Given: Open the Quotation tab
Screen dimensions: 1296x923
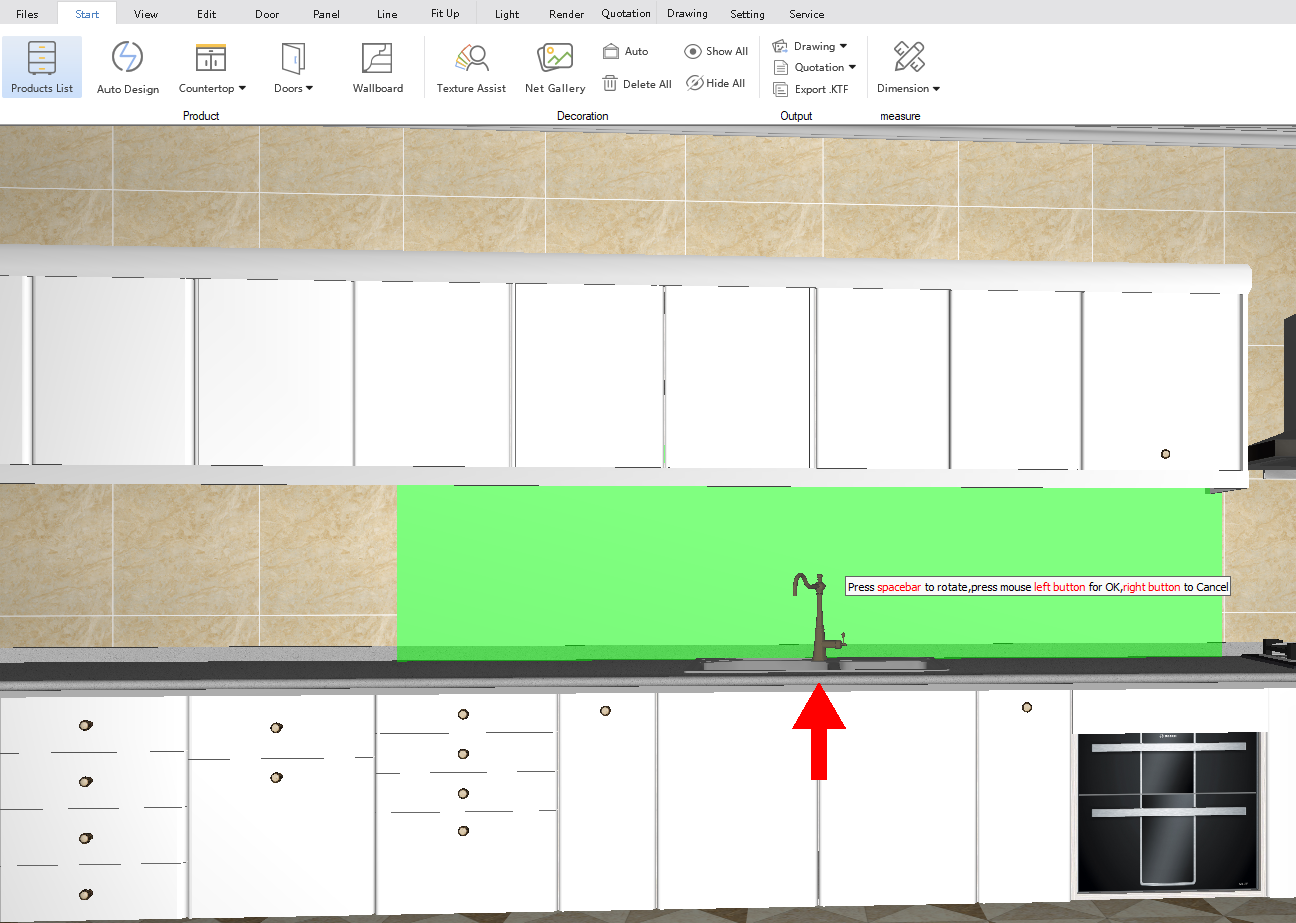Looking at the screenshot, I should (x=626, y=14).
